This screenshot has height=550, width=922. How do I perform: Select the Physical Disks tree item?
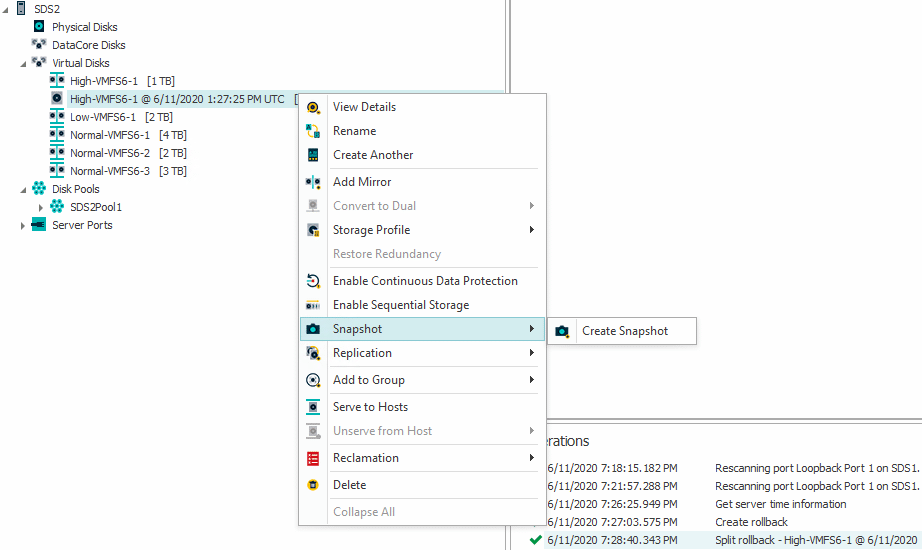click(x=85, y=27)
